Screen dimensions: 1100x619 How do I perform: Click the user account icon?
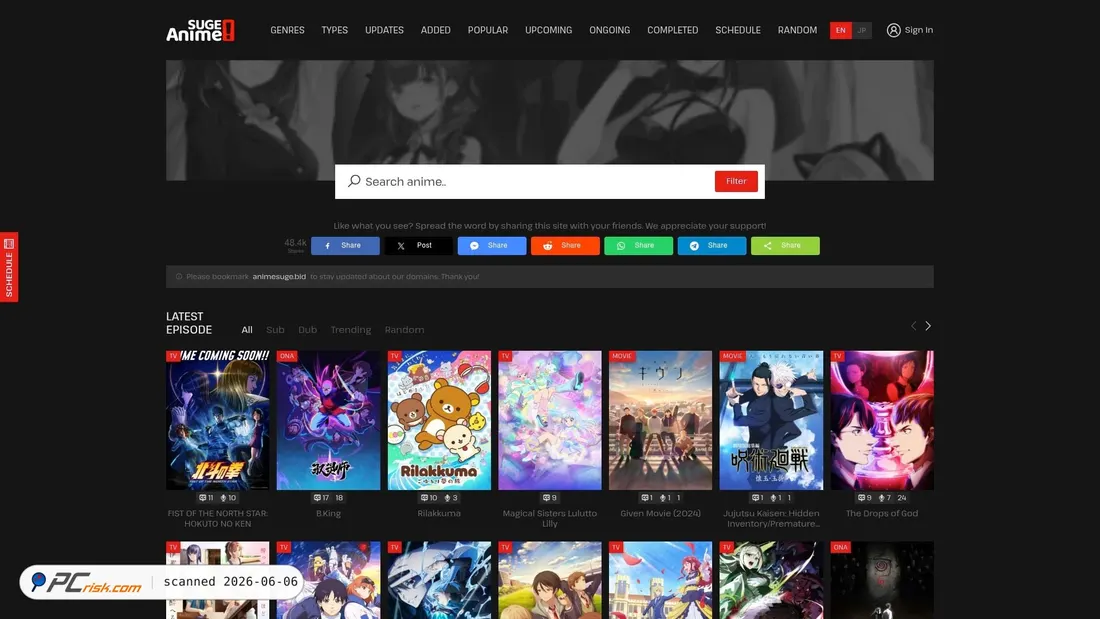tap(893, 30)
